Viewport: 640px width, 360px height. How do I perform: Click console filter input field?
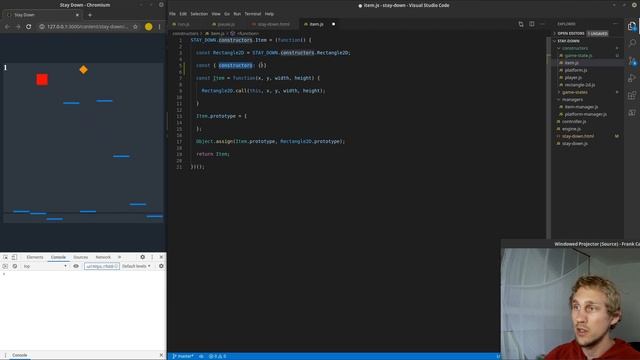coord(102,266)
